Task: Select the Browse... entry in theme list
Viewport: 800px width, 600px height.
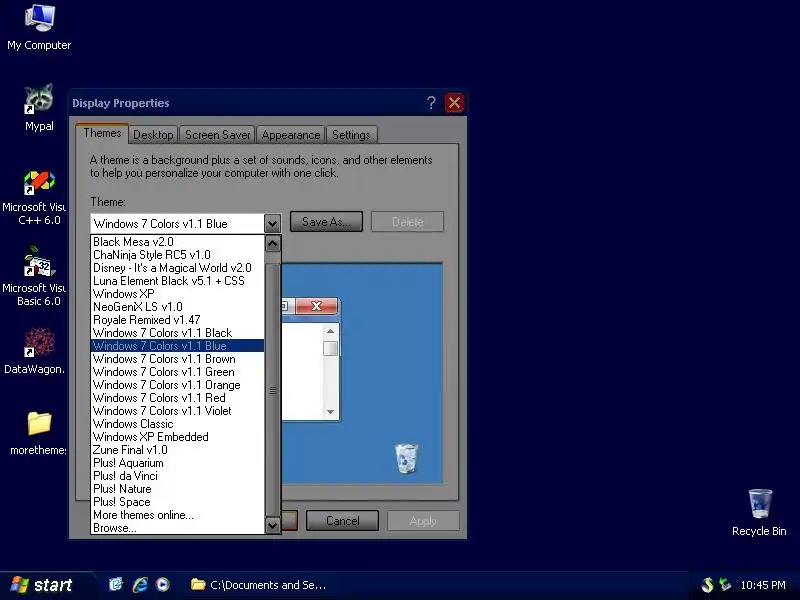Action: (177, 528)
